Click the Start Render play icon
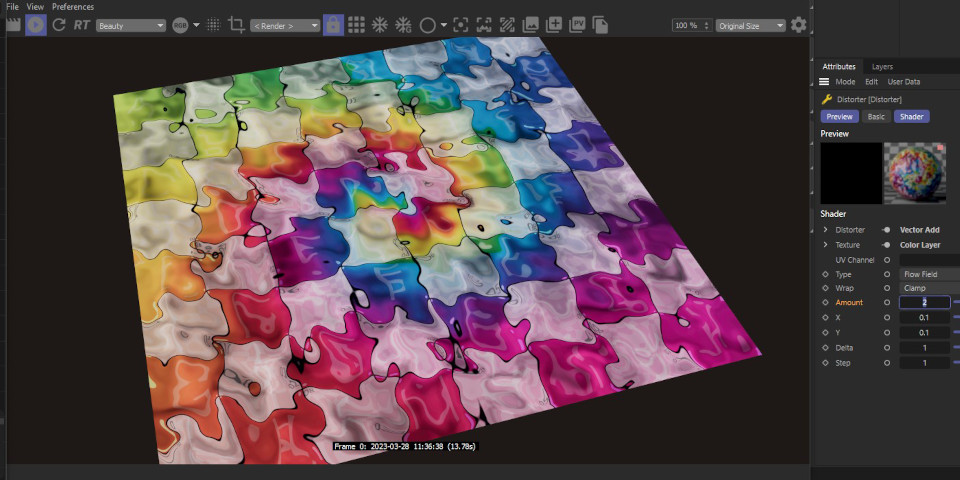 pyautogui.click(x=36, y=25)
